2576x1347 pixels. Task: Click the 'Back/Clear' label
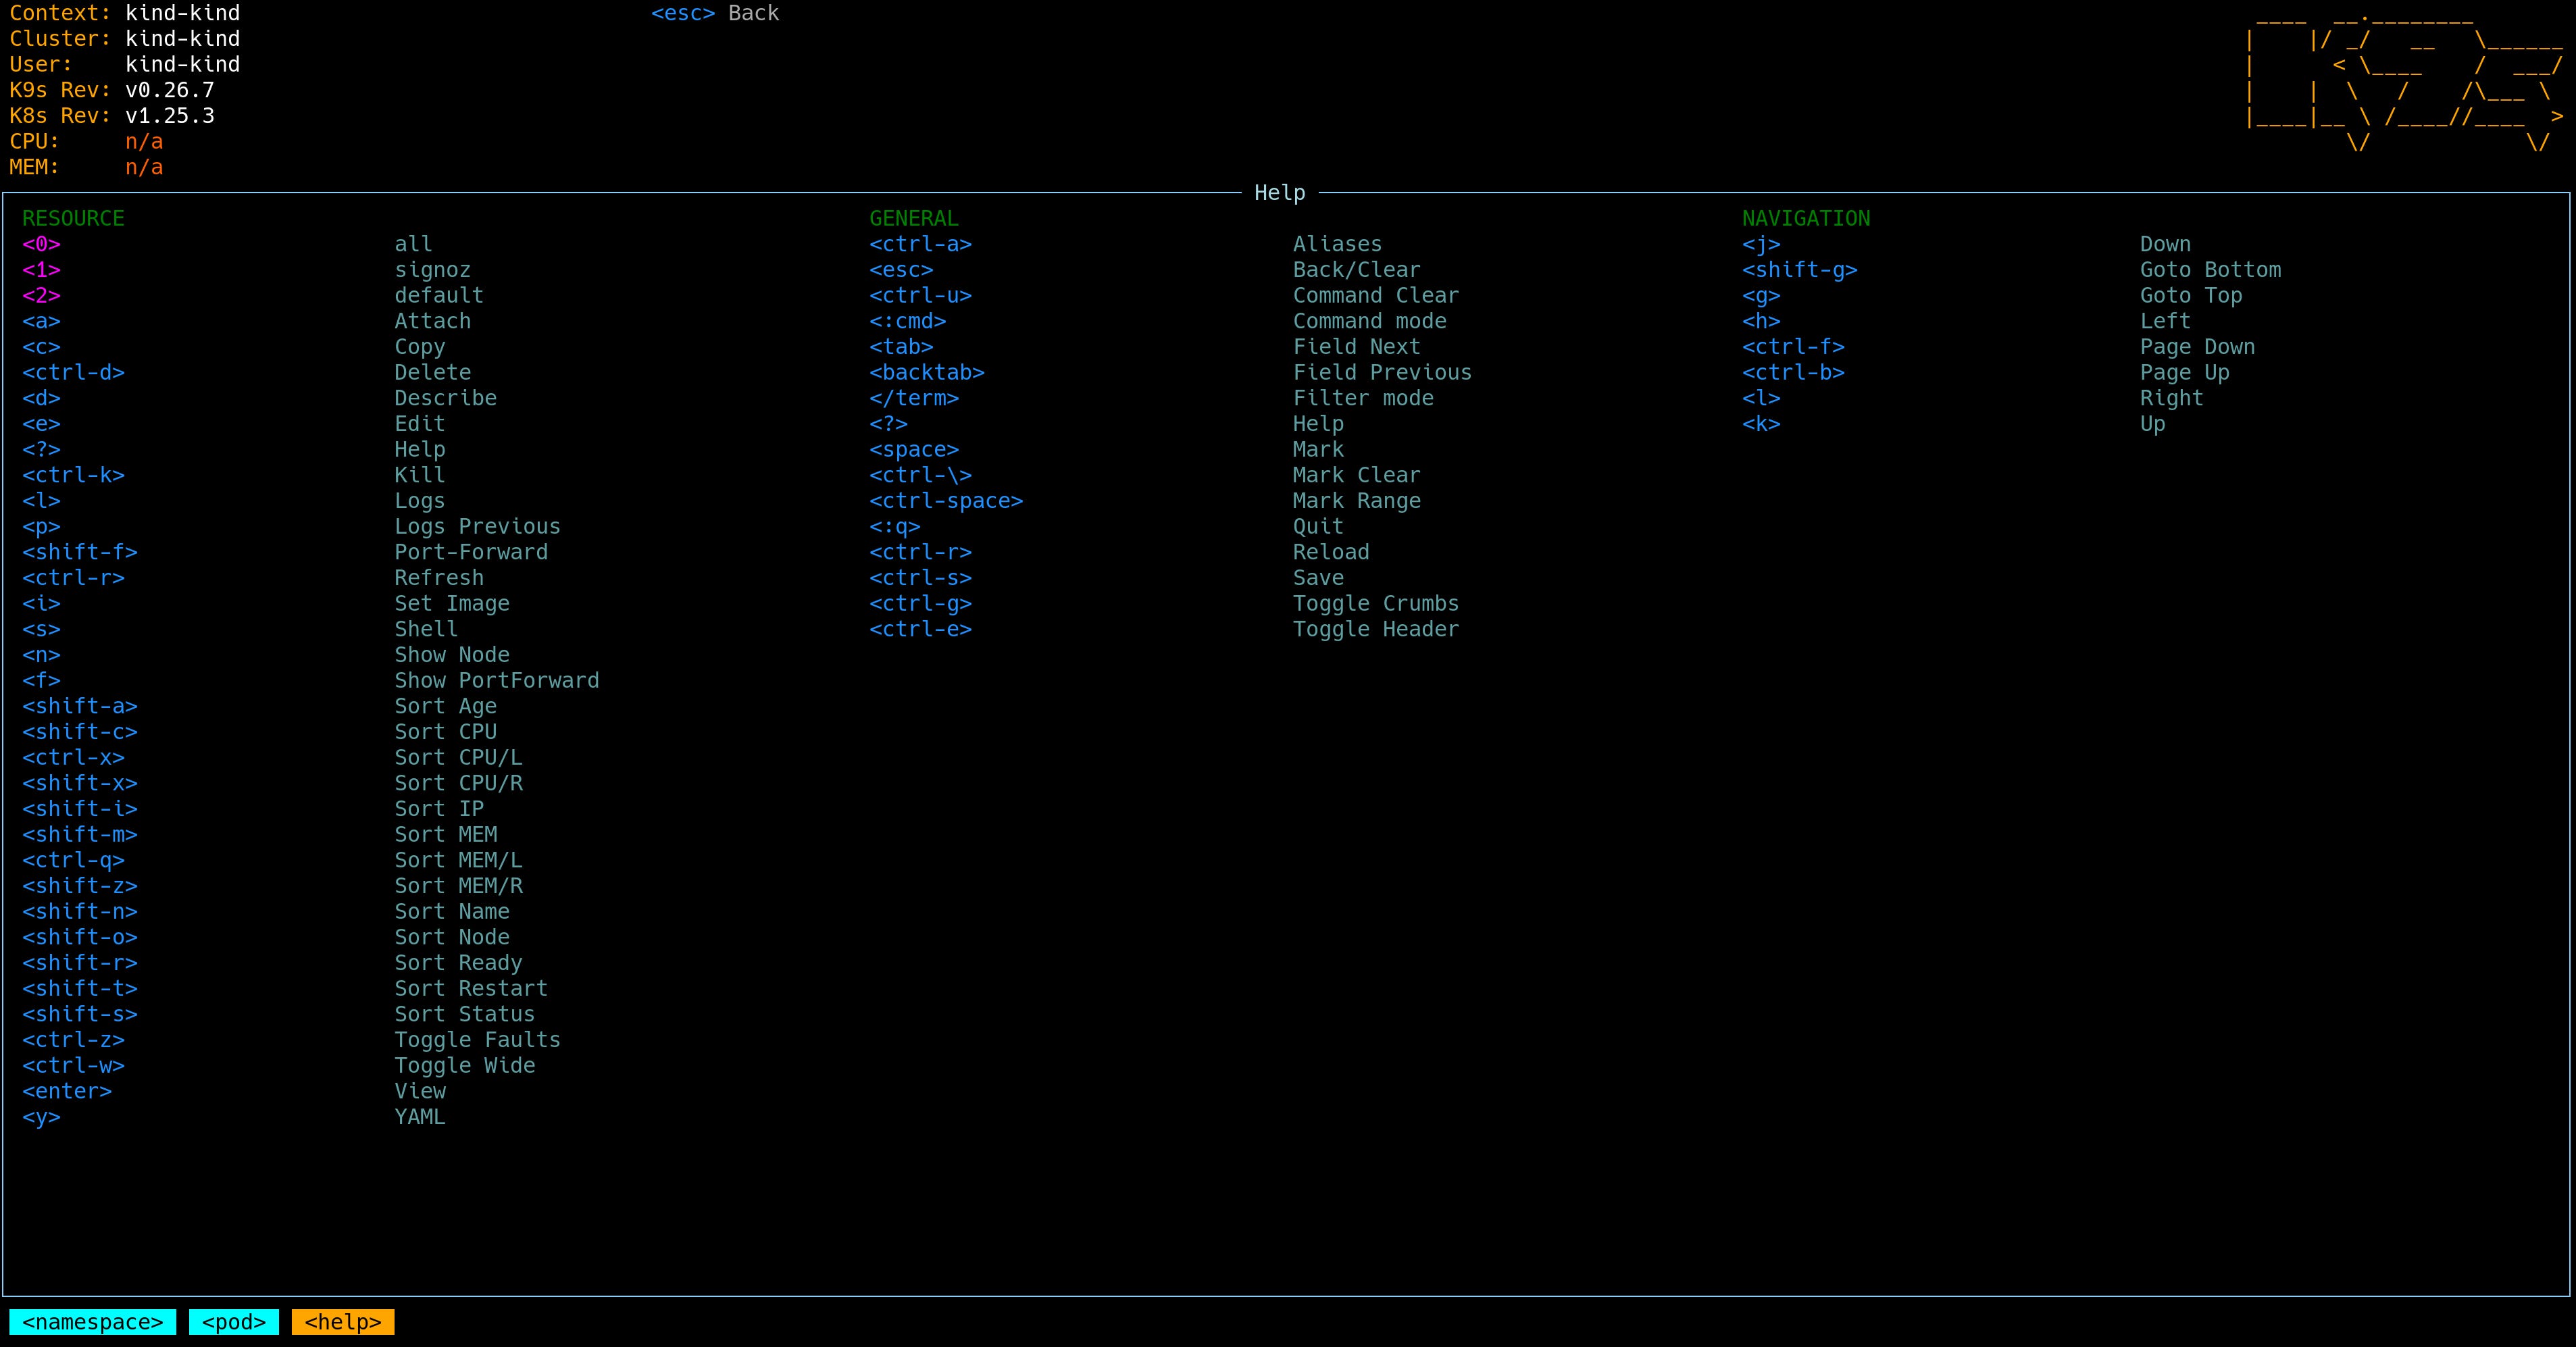click(x=1357, y=270)
